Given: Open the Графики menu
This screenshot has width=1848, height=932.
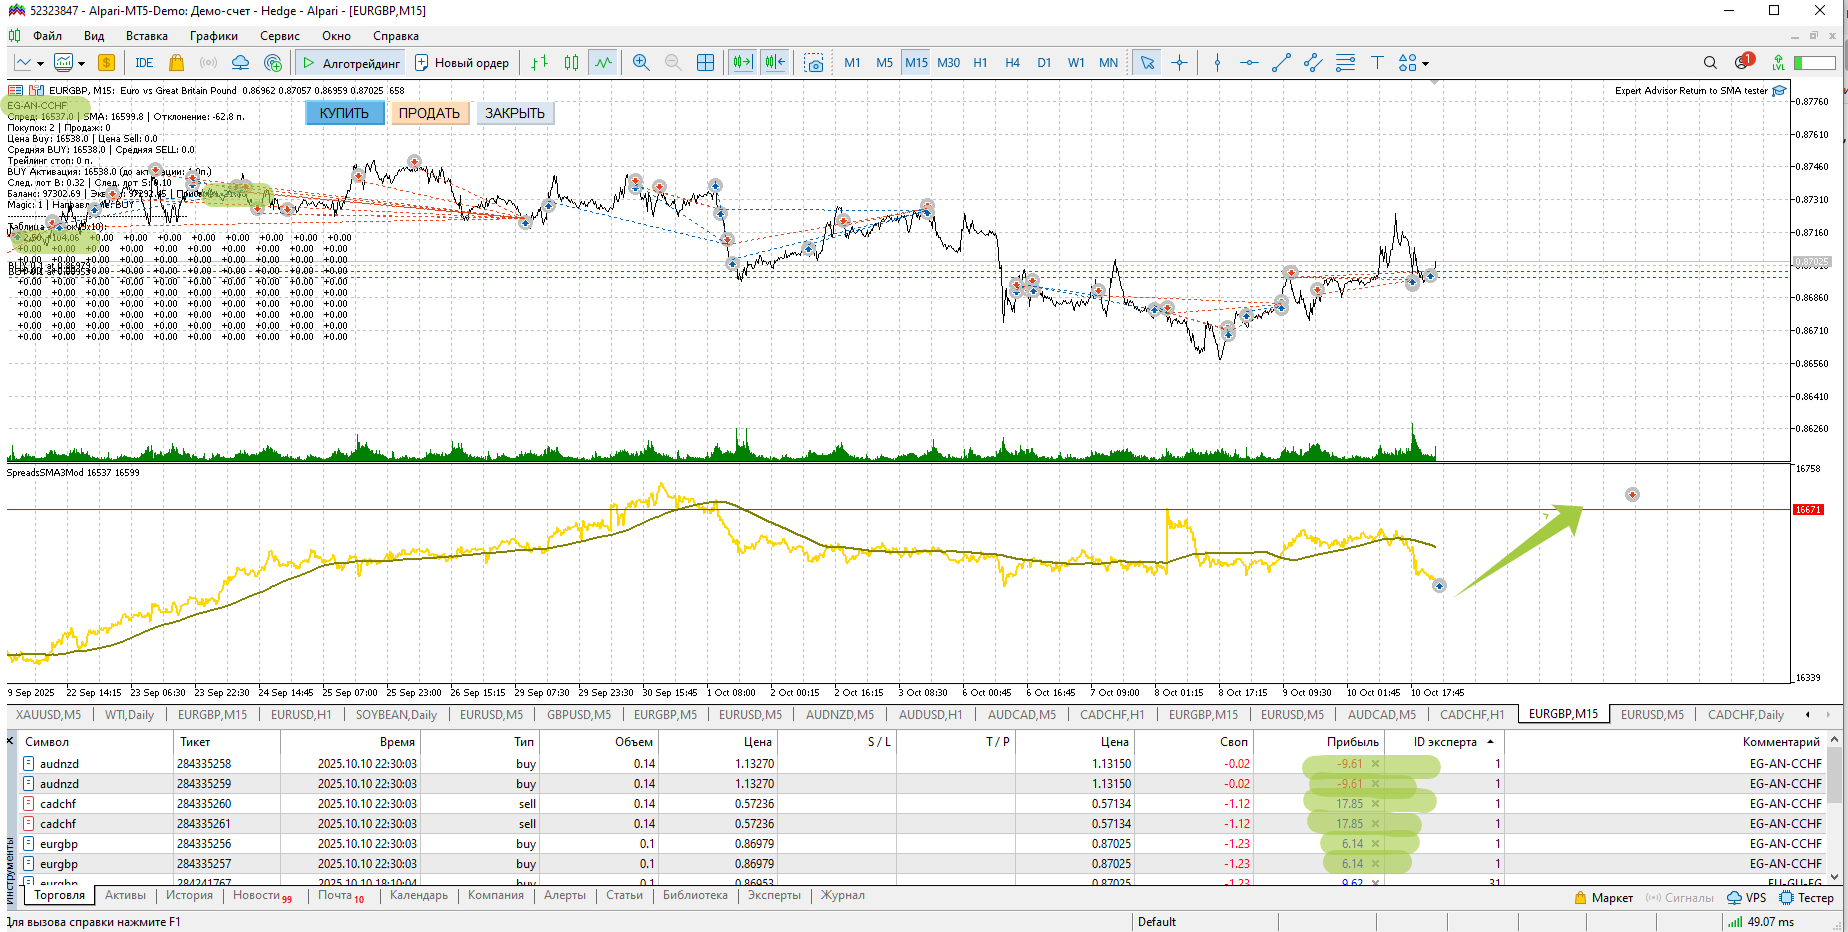Looking at the screenshot, I should (x=214, y=36).
